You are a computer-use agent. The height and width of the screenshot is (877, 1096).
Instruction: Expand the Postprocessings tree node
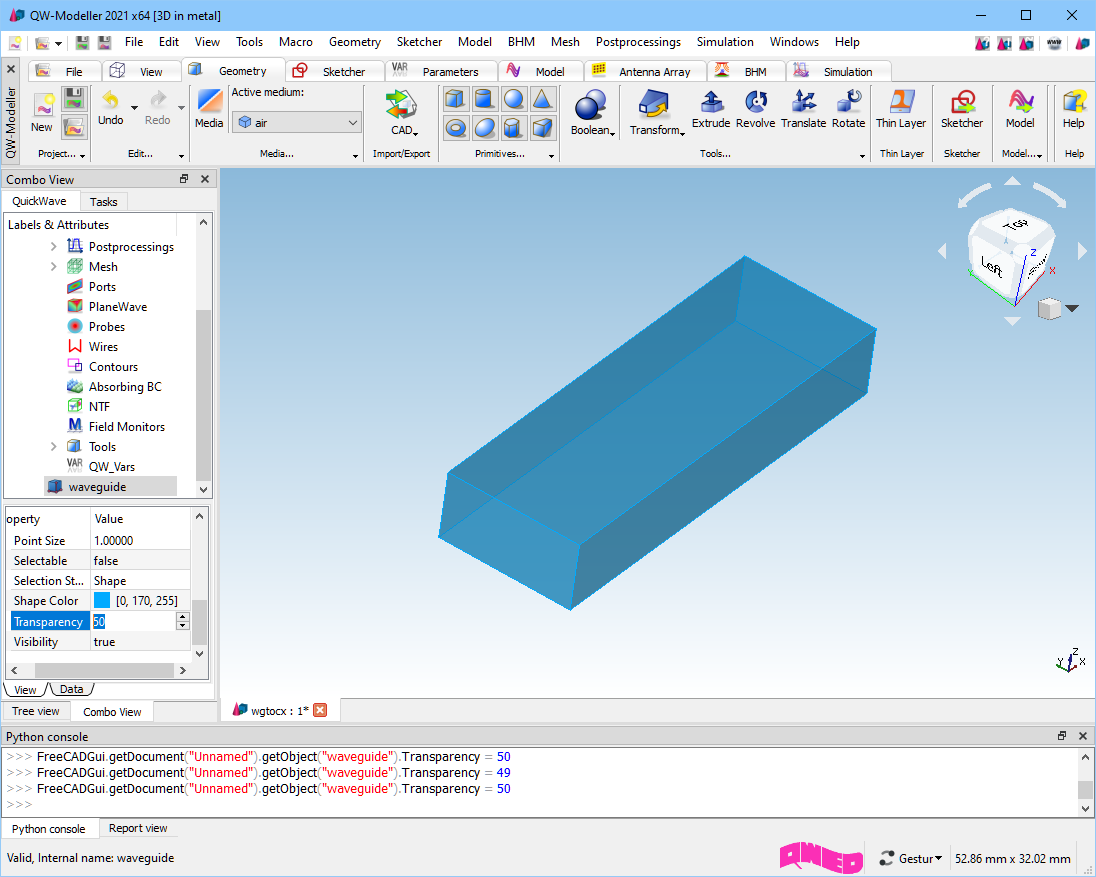[x=53, y=247]
